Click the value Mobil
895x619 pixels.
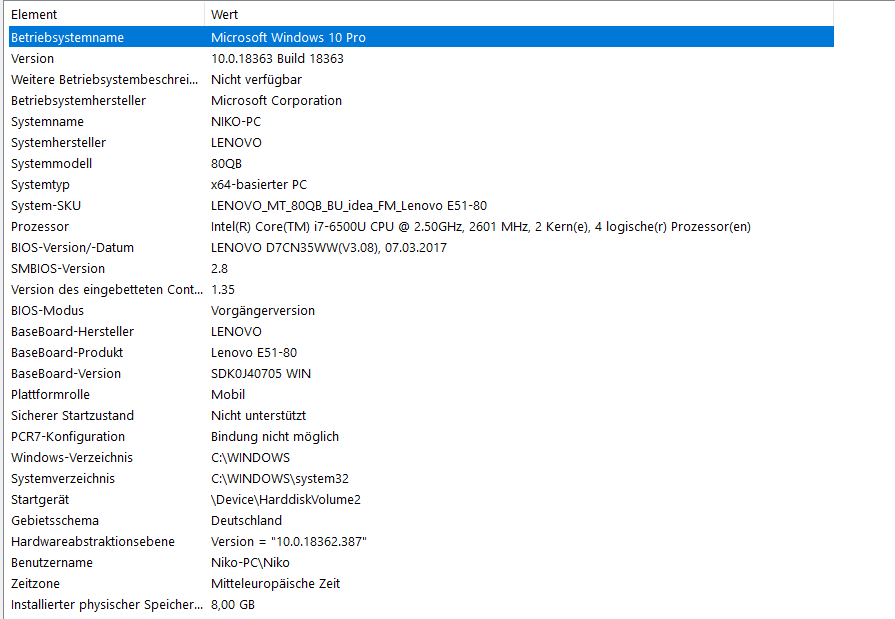point(228,395)
